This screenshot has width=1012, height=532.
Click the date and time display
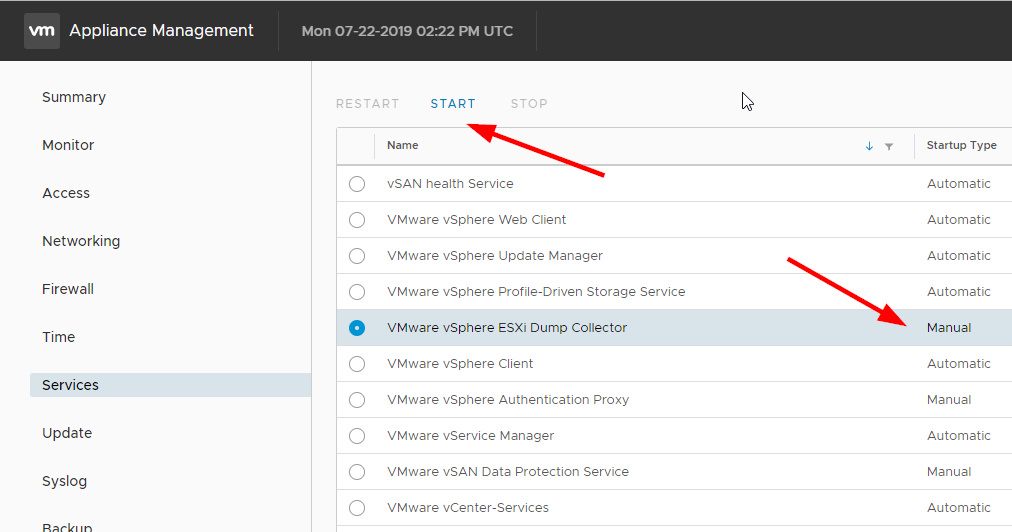click(407, 31)
